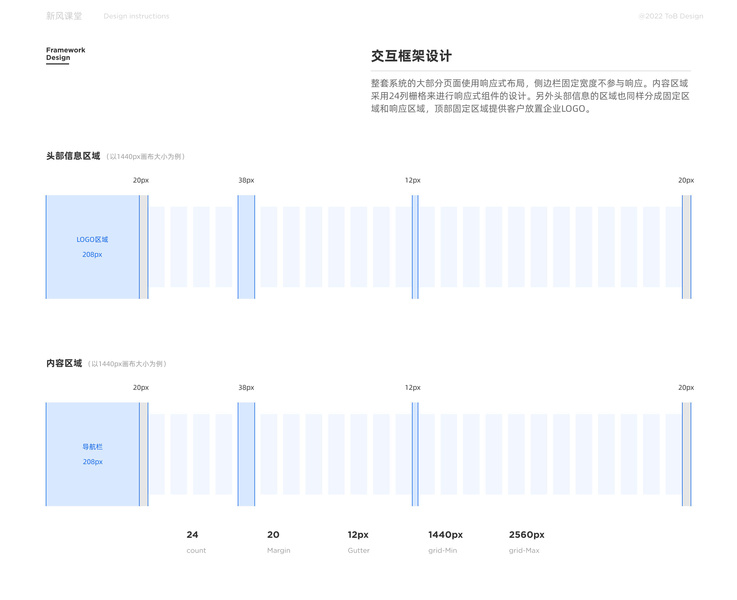The height and width of the screenshot is (600, 737).
Task: Click the "grid-Max" caption
Action: [524, 550]
